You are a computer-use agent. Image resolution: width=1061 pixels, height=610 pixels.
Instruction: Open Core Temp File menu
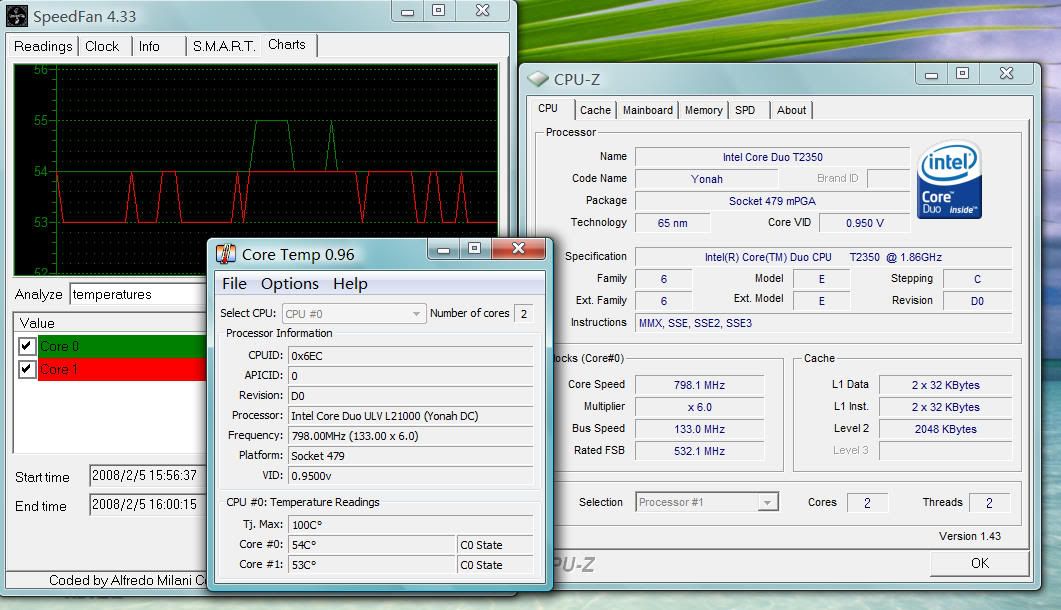click(234, 284)
